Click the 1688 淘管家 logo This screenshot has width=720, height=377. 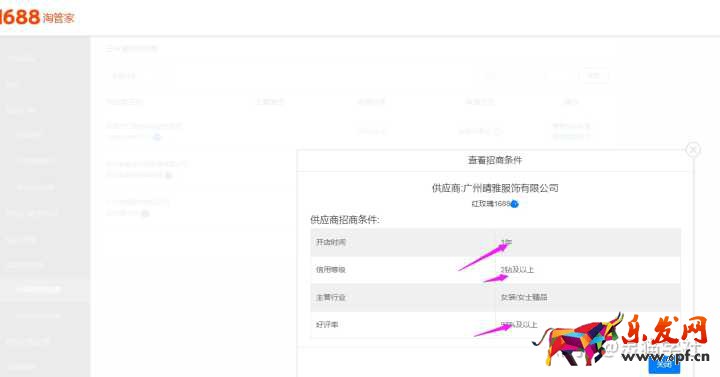(37, 17)
